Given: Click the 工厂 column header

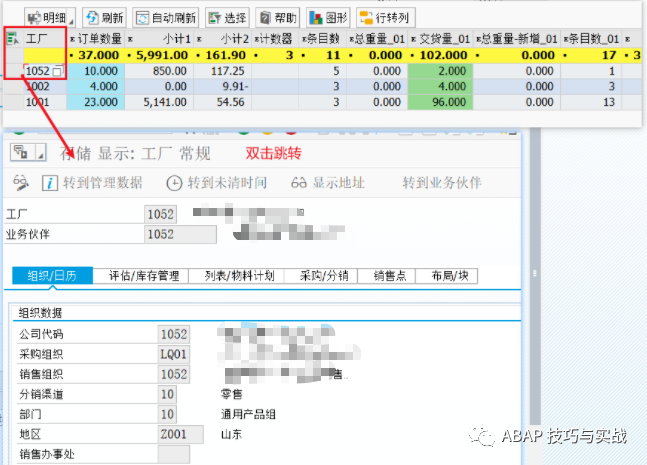Looking at the screenshot, I should (x=45, y=39).
